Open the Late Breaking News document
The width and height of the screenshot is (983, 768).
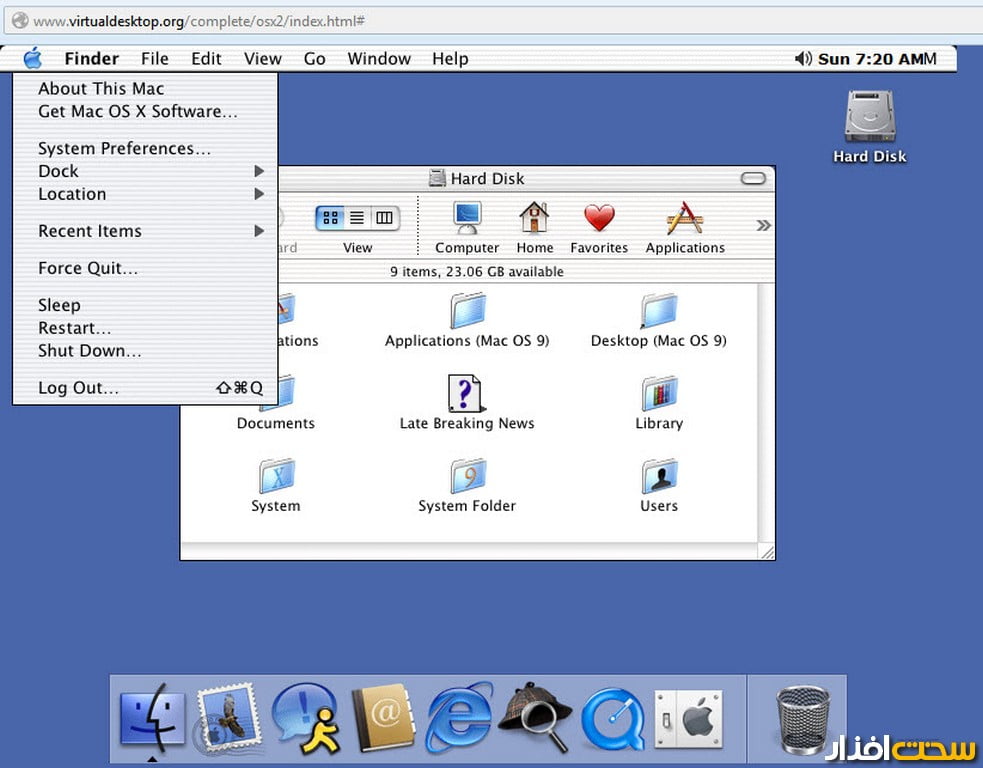click(x=466, y=394)
